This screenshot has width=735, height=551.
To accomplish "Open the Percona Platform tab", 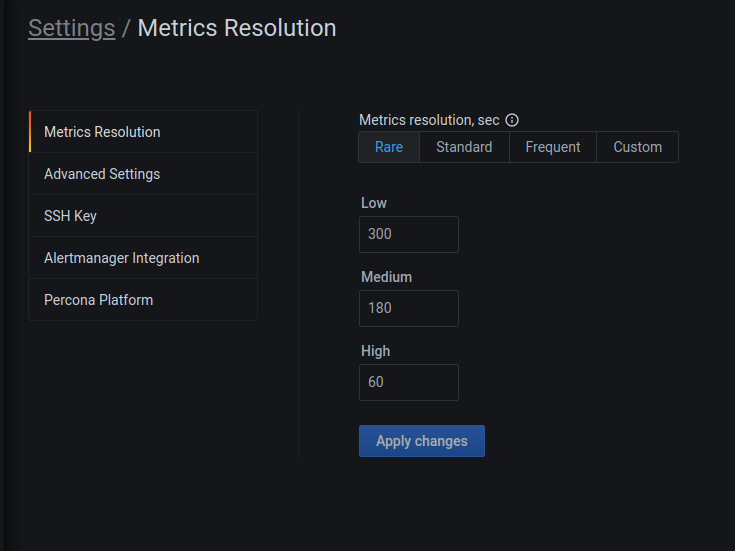I will 98,300.
